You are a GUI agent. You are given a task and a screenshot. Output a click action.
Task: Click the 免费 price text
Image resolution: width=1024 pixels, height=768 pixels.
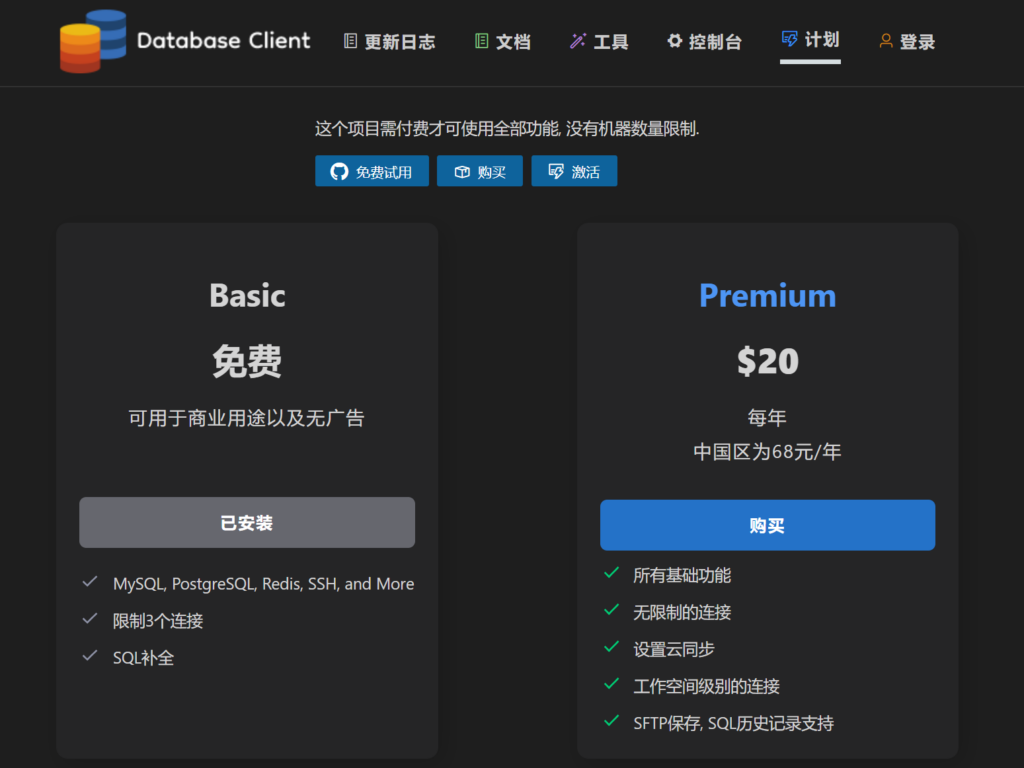click(247, 361)
